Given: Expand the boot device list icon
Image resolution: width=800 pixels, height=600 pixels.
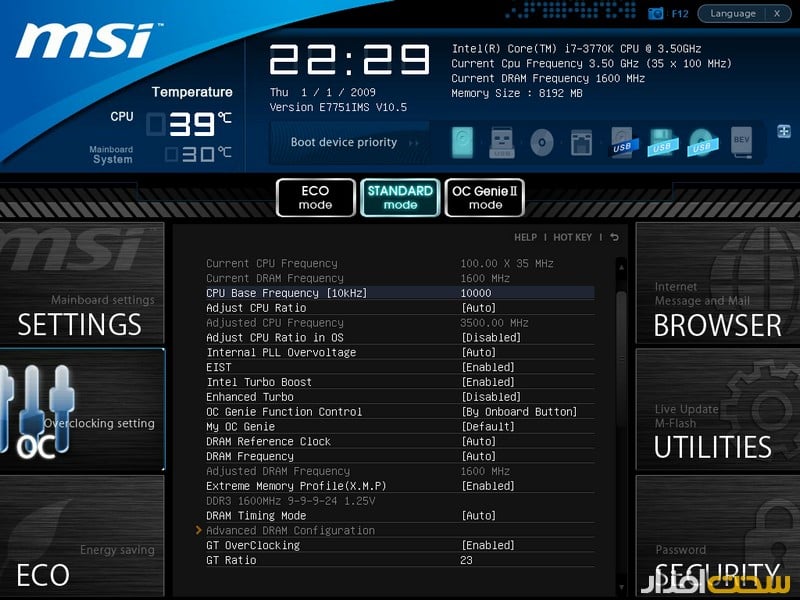Looking at the screenshot, I should coord(782,130).
